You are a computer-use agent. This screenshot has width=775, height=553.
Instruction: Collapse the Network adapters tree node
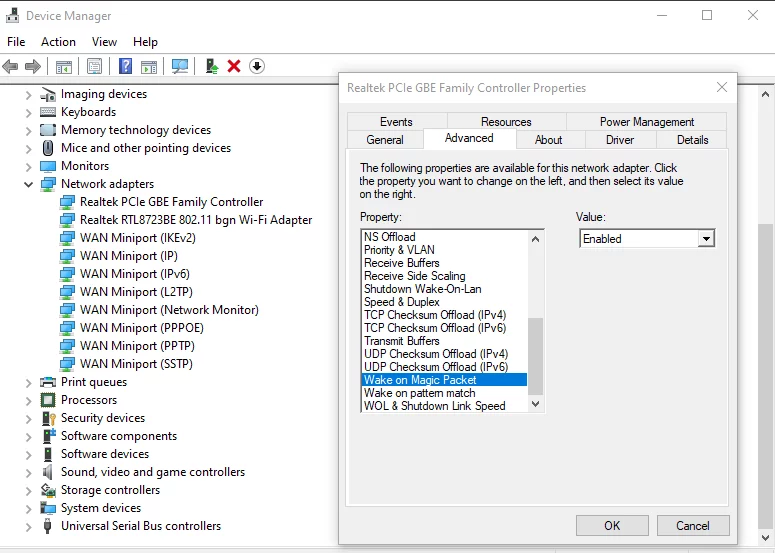29,184
